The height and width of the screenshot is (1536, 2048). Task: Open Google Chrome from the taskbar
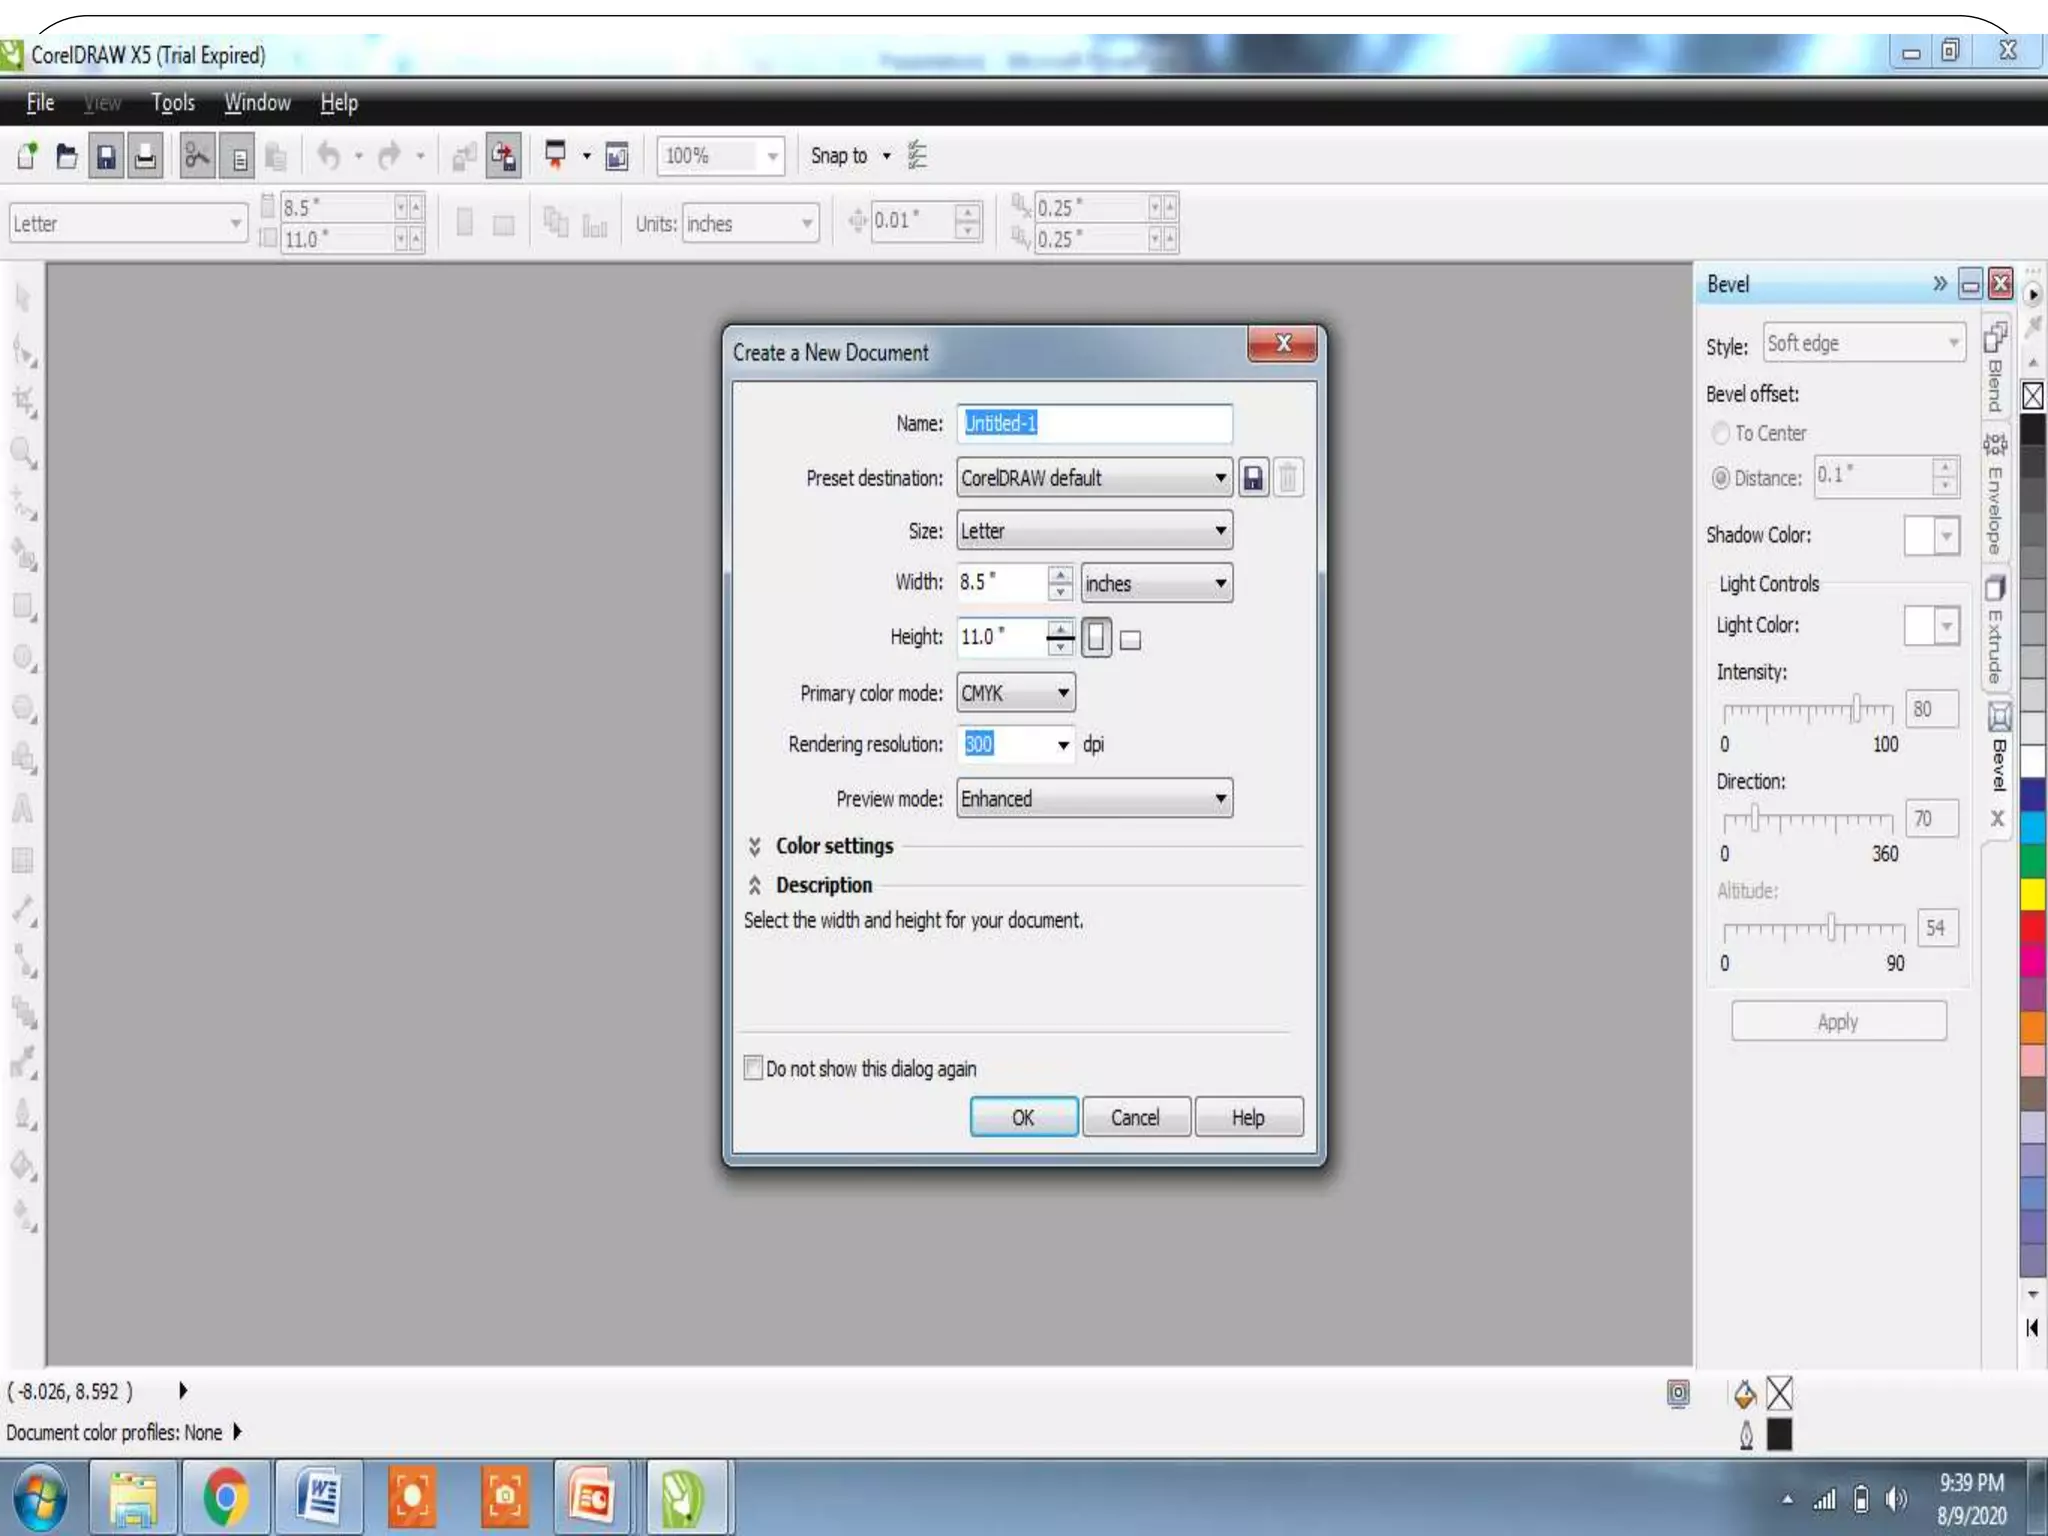tap(225, 1497)
